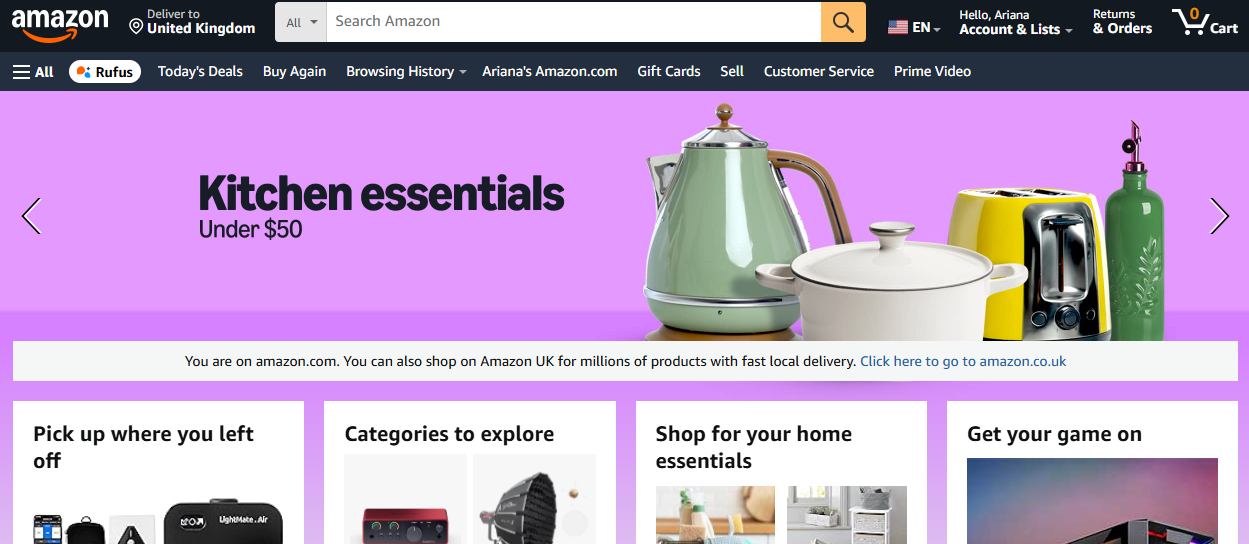Click here to go to amazon.co.uk

[x=963, y=361]
